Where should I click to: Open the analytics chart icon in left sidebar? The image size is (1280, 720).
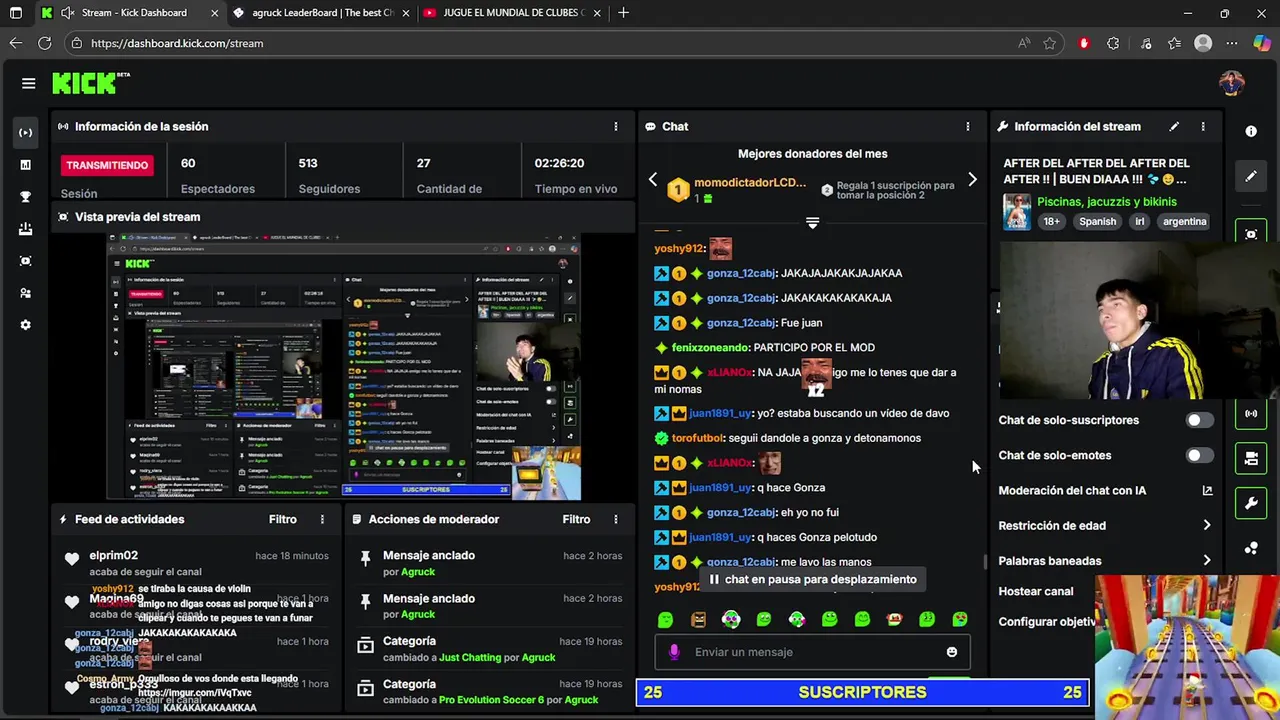pyautogui.click(x=25, y=165)
